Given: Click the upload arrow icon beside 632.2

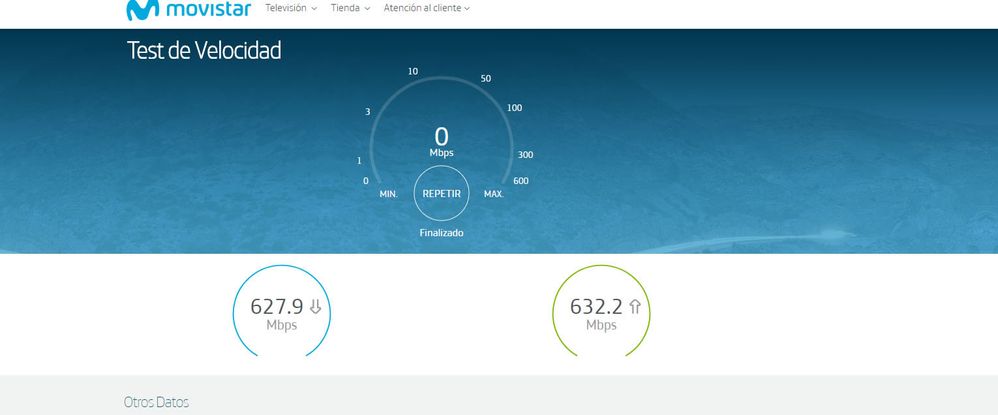Looking at the screenshot, I should coord(634,307).
